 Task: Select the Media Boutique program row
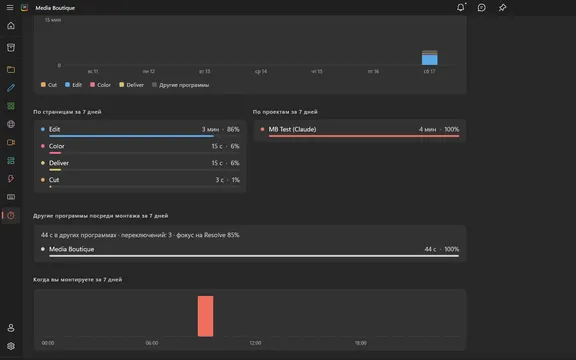250,251
